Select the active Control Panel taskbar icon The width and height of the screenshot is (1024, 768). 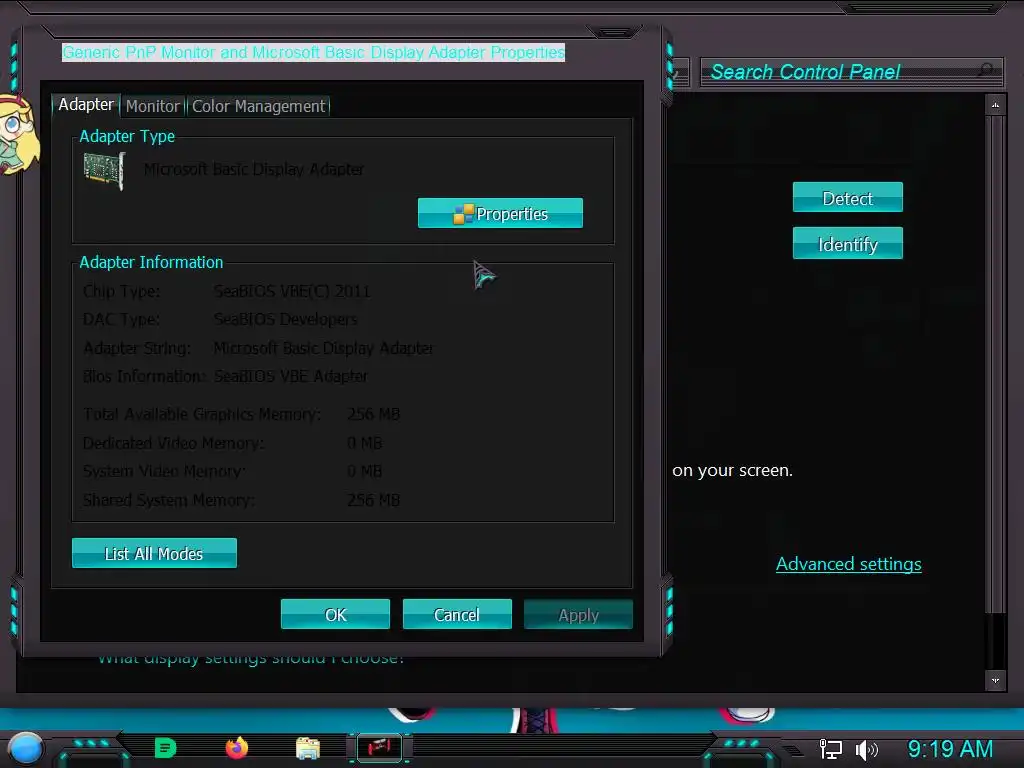tap(379, 748)
